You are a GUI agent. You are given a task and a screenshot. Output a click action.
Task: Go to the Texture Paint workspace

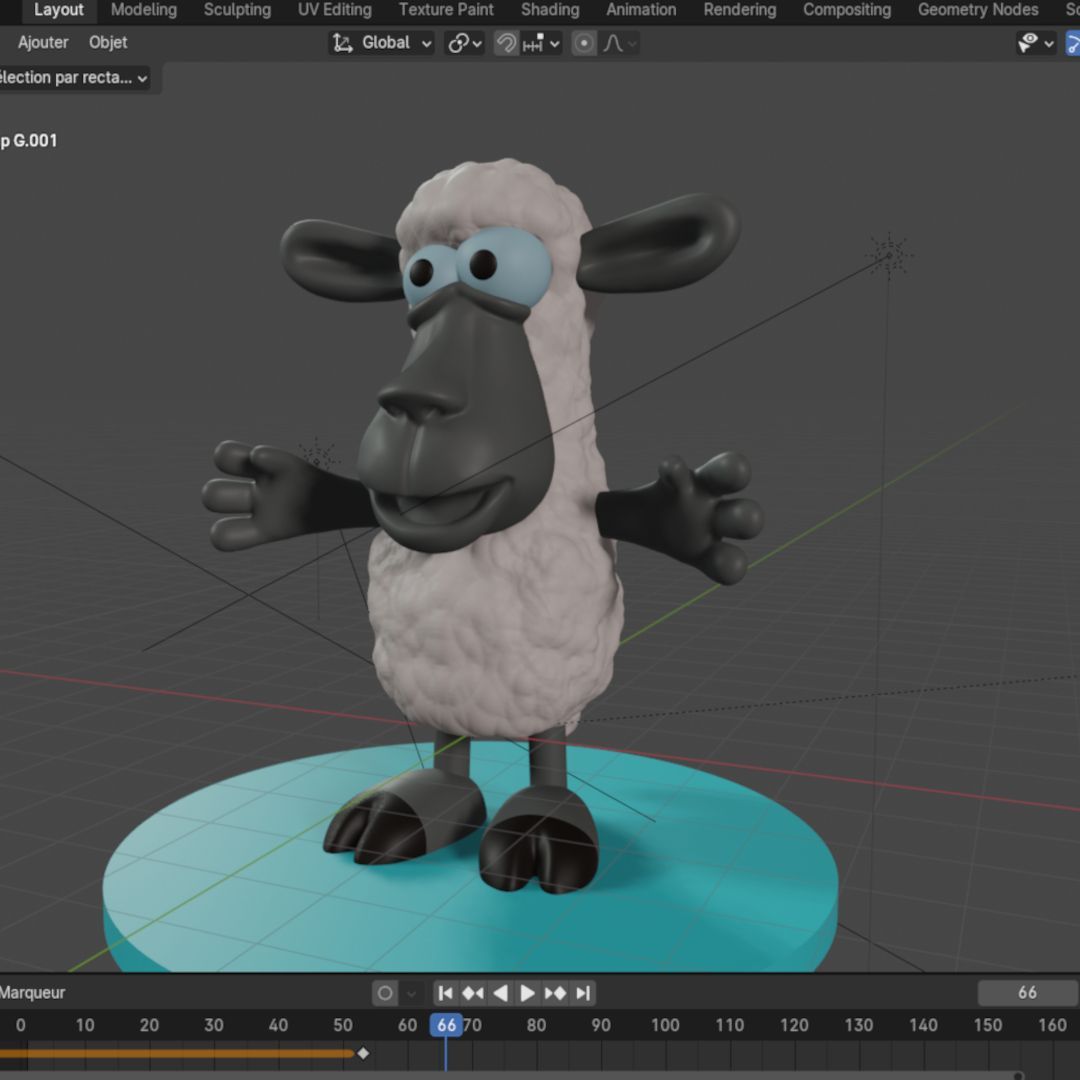tap(446, 10)
